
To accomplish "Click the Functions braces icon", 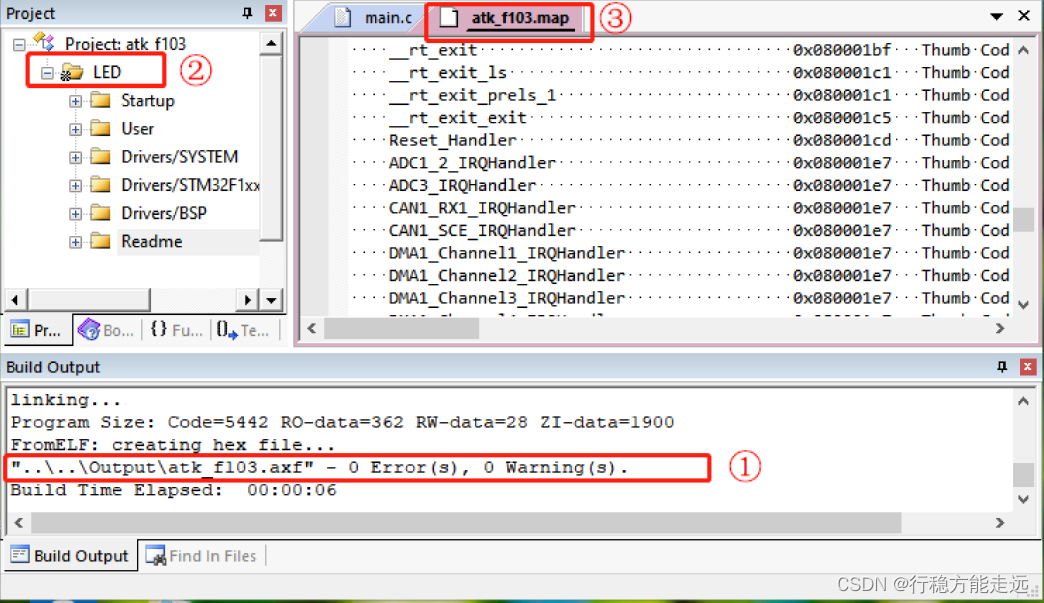I will click(158, 329).
